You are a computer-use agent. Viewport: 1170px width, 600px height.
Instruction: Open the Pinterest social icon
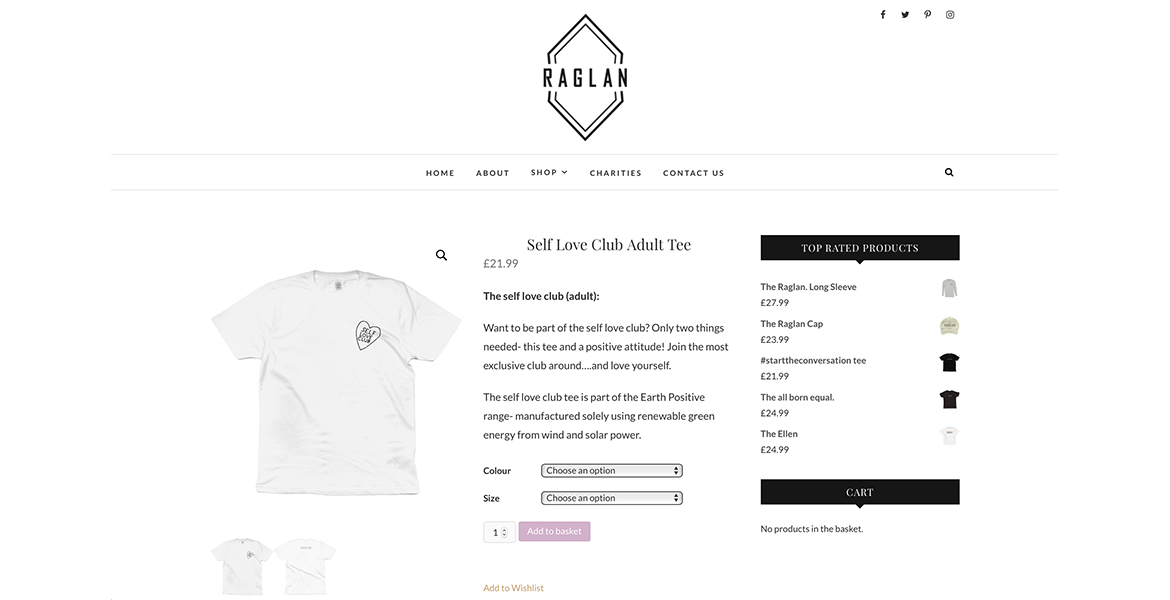click(927, 14)
